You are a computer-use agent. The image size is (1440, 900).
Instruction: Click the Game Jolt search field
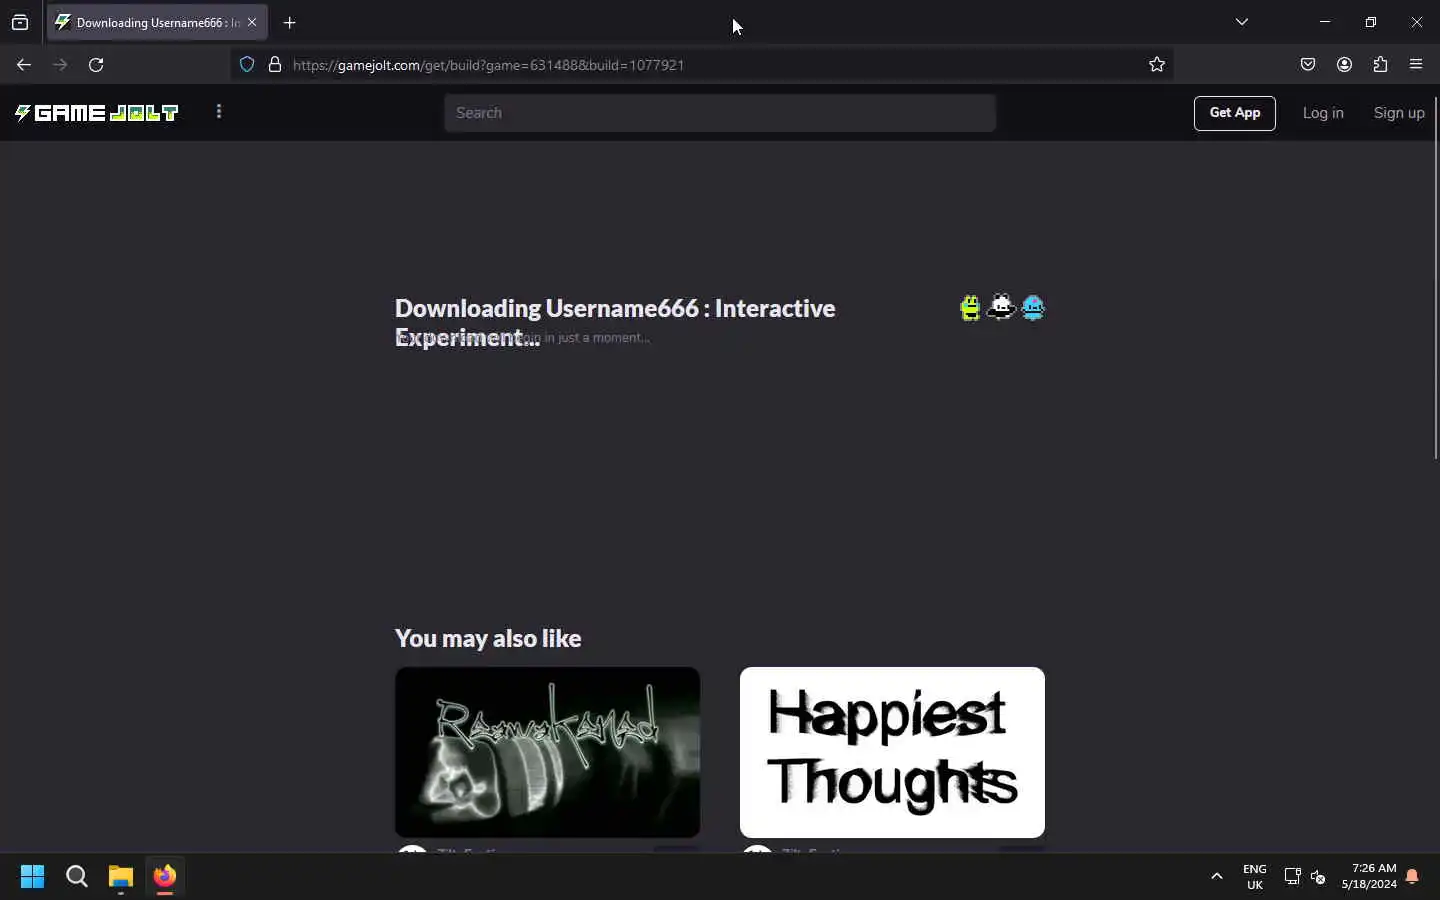click(720, 113)
